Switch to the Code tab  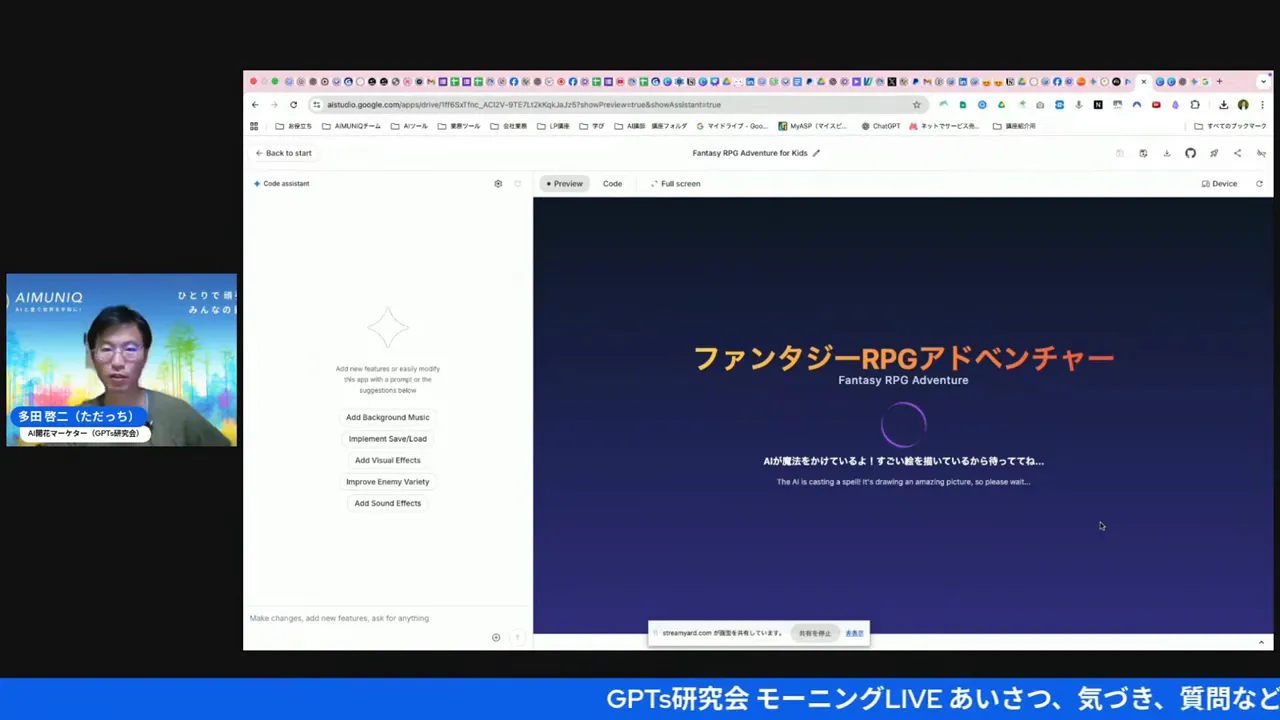click(612, 184)
